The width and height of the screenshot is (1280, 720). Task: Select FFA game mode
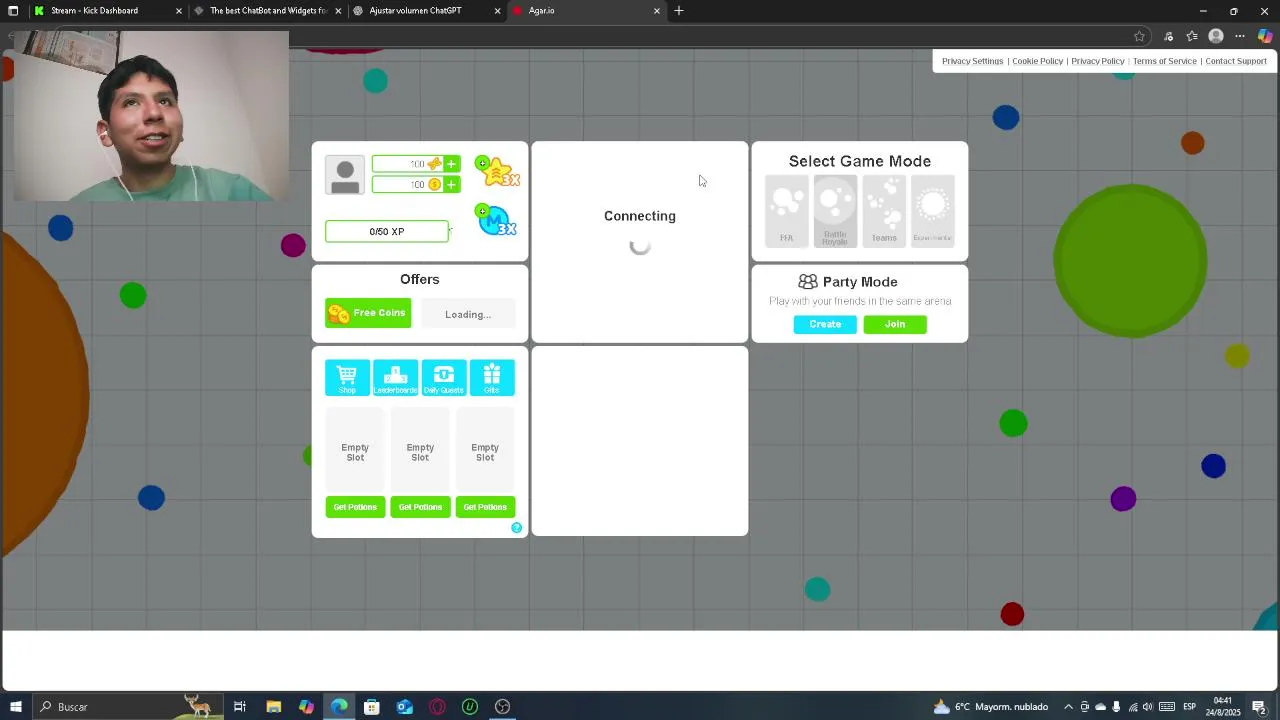(x=786, y=210)
